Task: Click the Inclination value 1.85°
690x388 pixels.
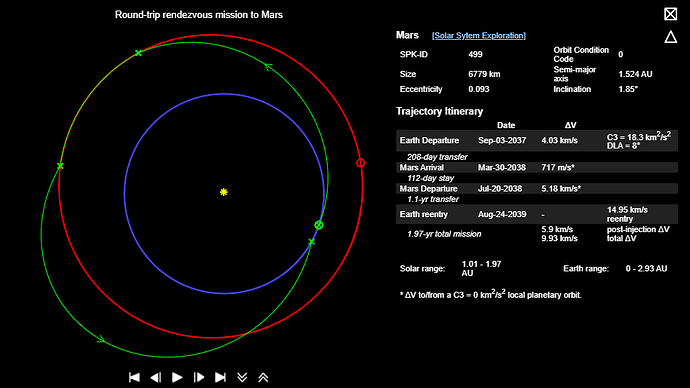Action: pos(628,89)
